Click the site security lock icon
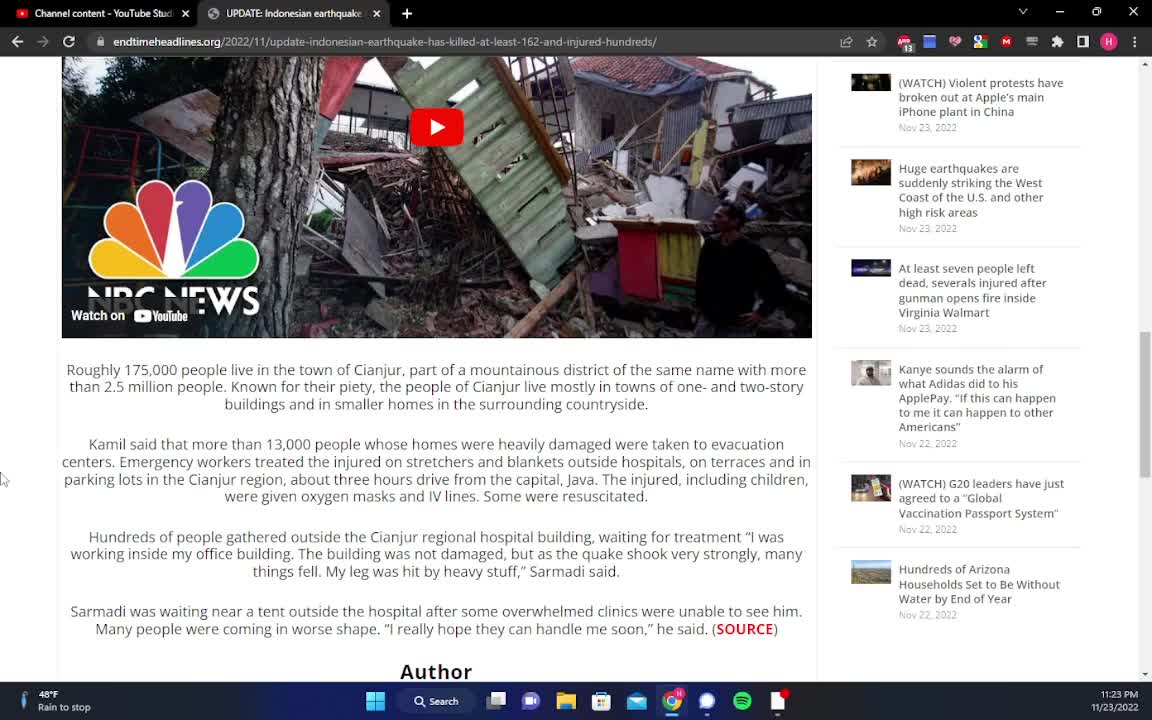Viewport: 1152px width, 720px height. [101, 42]
